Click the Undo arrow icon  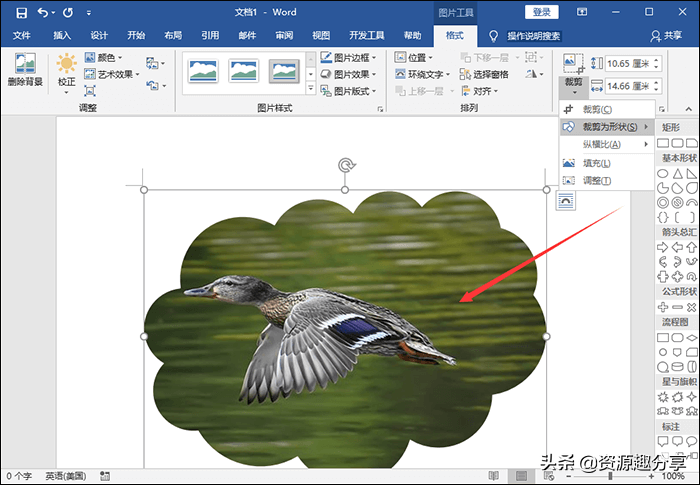(43, 12)
